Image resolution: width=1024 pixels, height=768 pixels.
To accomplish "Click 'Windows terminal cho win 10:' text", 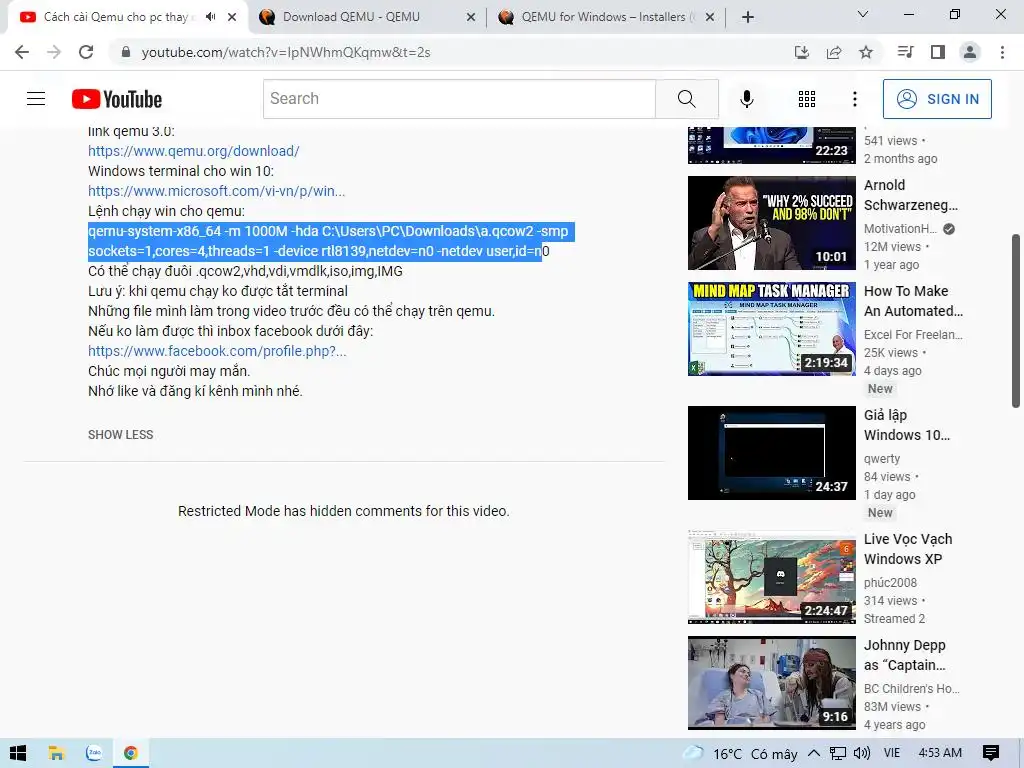I will point(181,171).
